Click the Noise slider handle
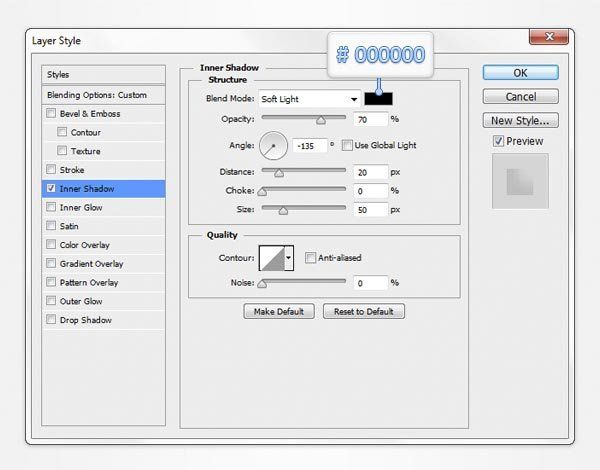600x470 pixels. click(x=262, y=284)
